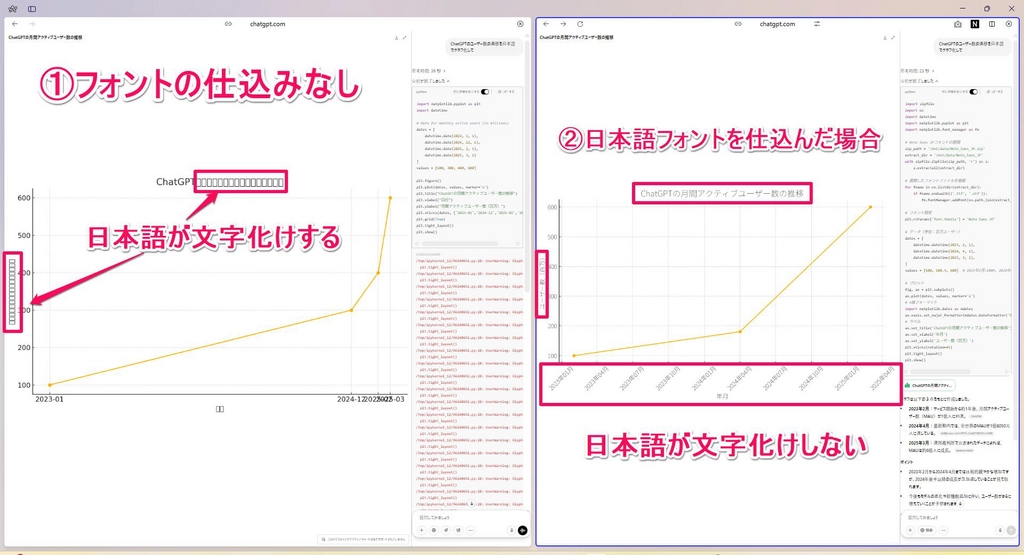Open the Notion extension icon
Screen dimensions: 1024x555
pyautogui.click(x=974, y=24)
